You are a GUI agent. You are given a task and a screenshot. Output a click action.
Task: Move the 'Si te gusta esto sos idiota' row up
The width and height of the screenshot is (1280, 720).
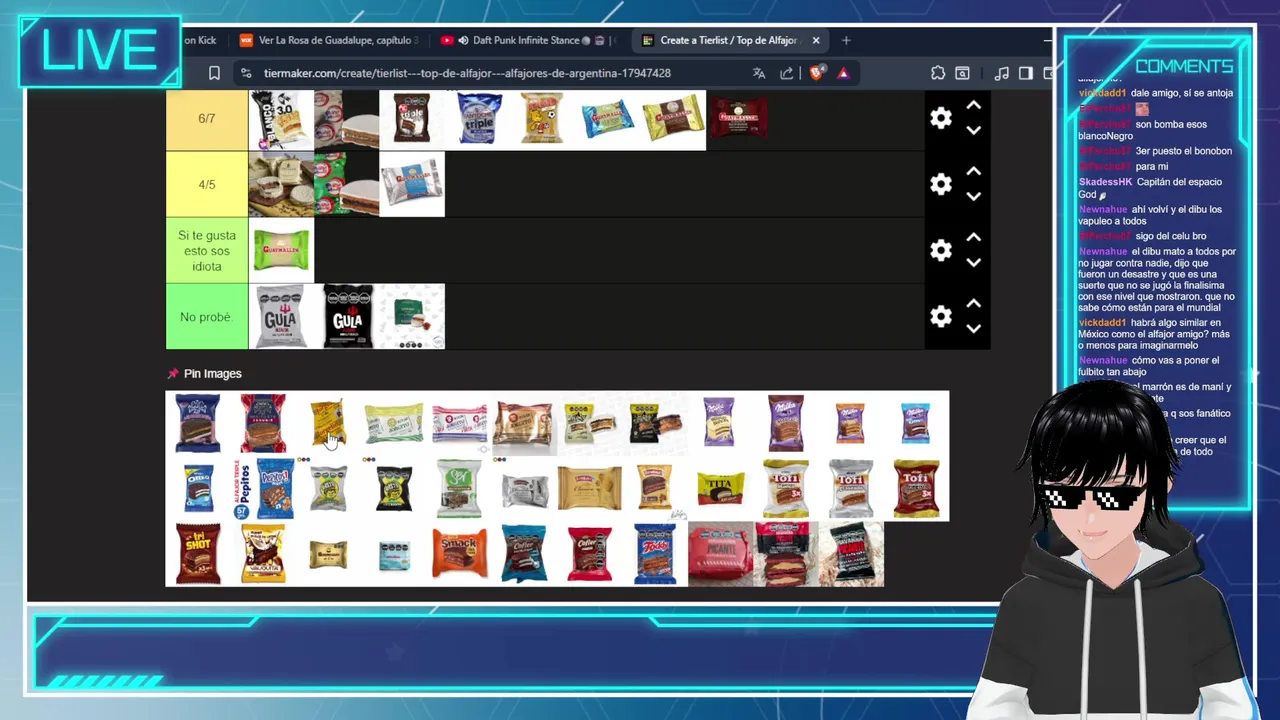(x=973, y=237)
